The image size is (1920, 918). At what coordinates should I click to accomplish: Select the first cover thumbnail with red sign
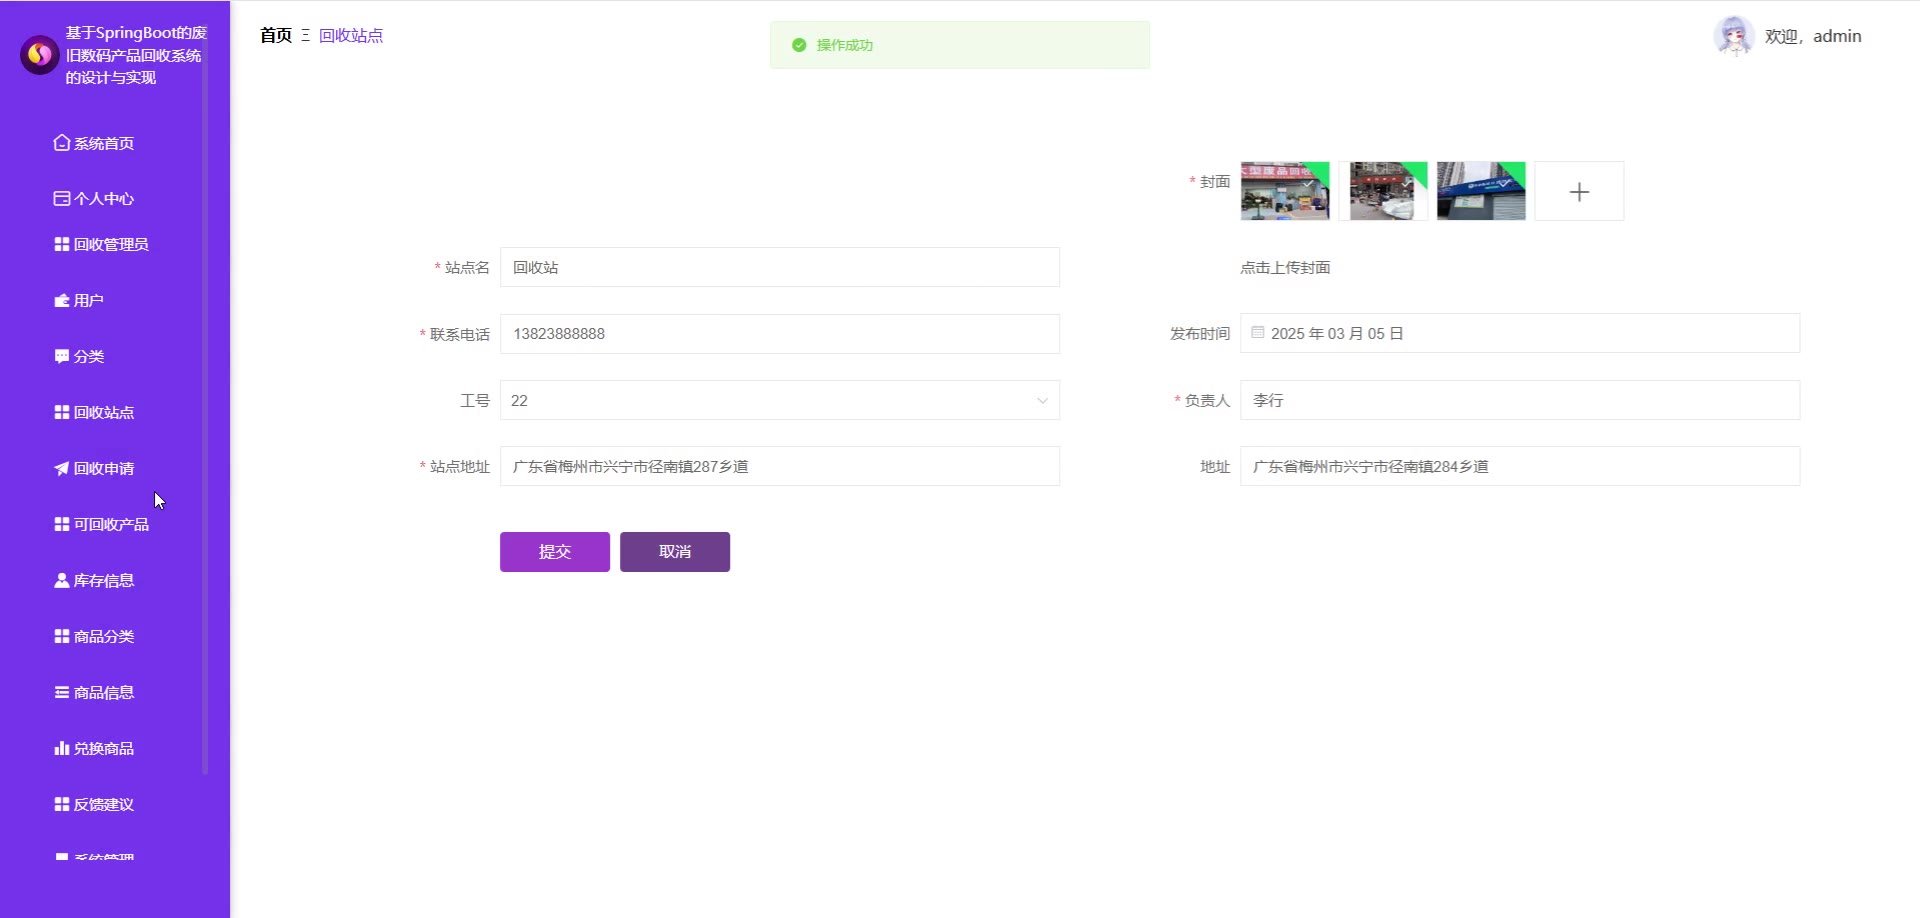click(1285, 191)
